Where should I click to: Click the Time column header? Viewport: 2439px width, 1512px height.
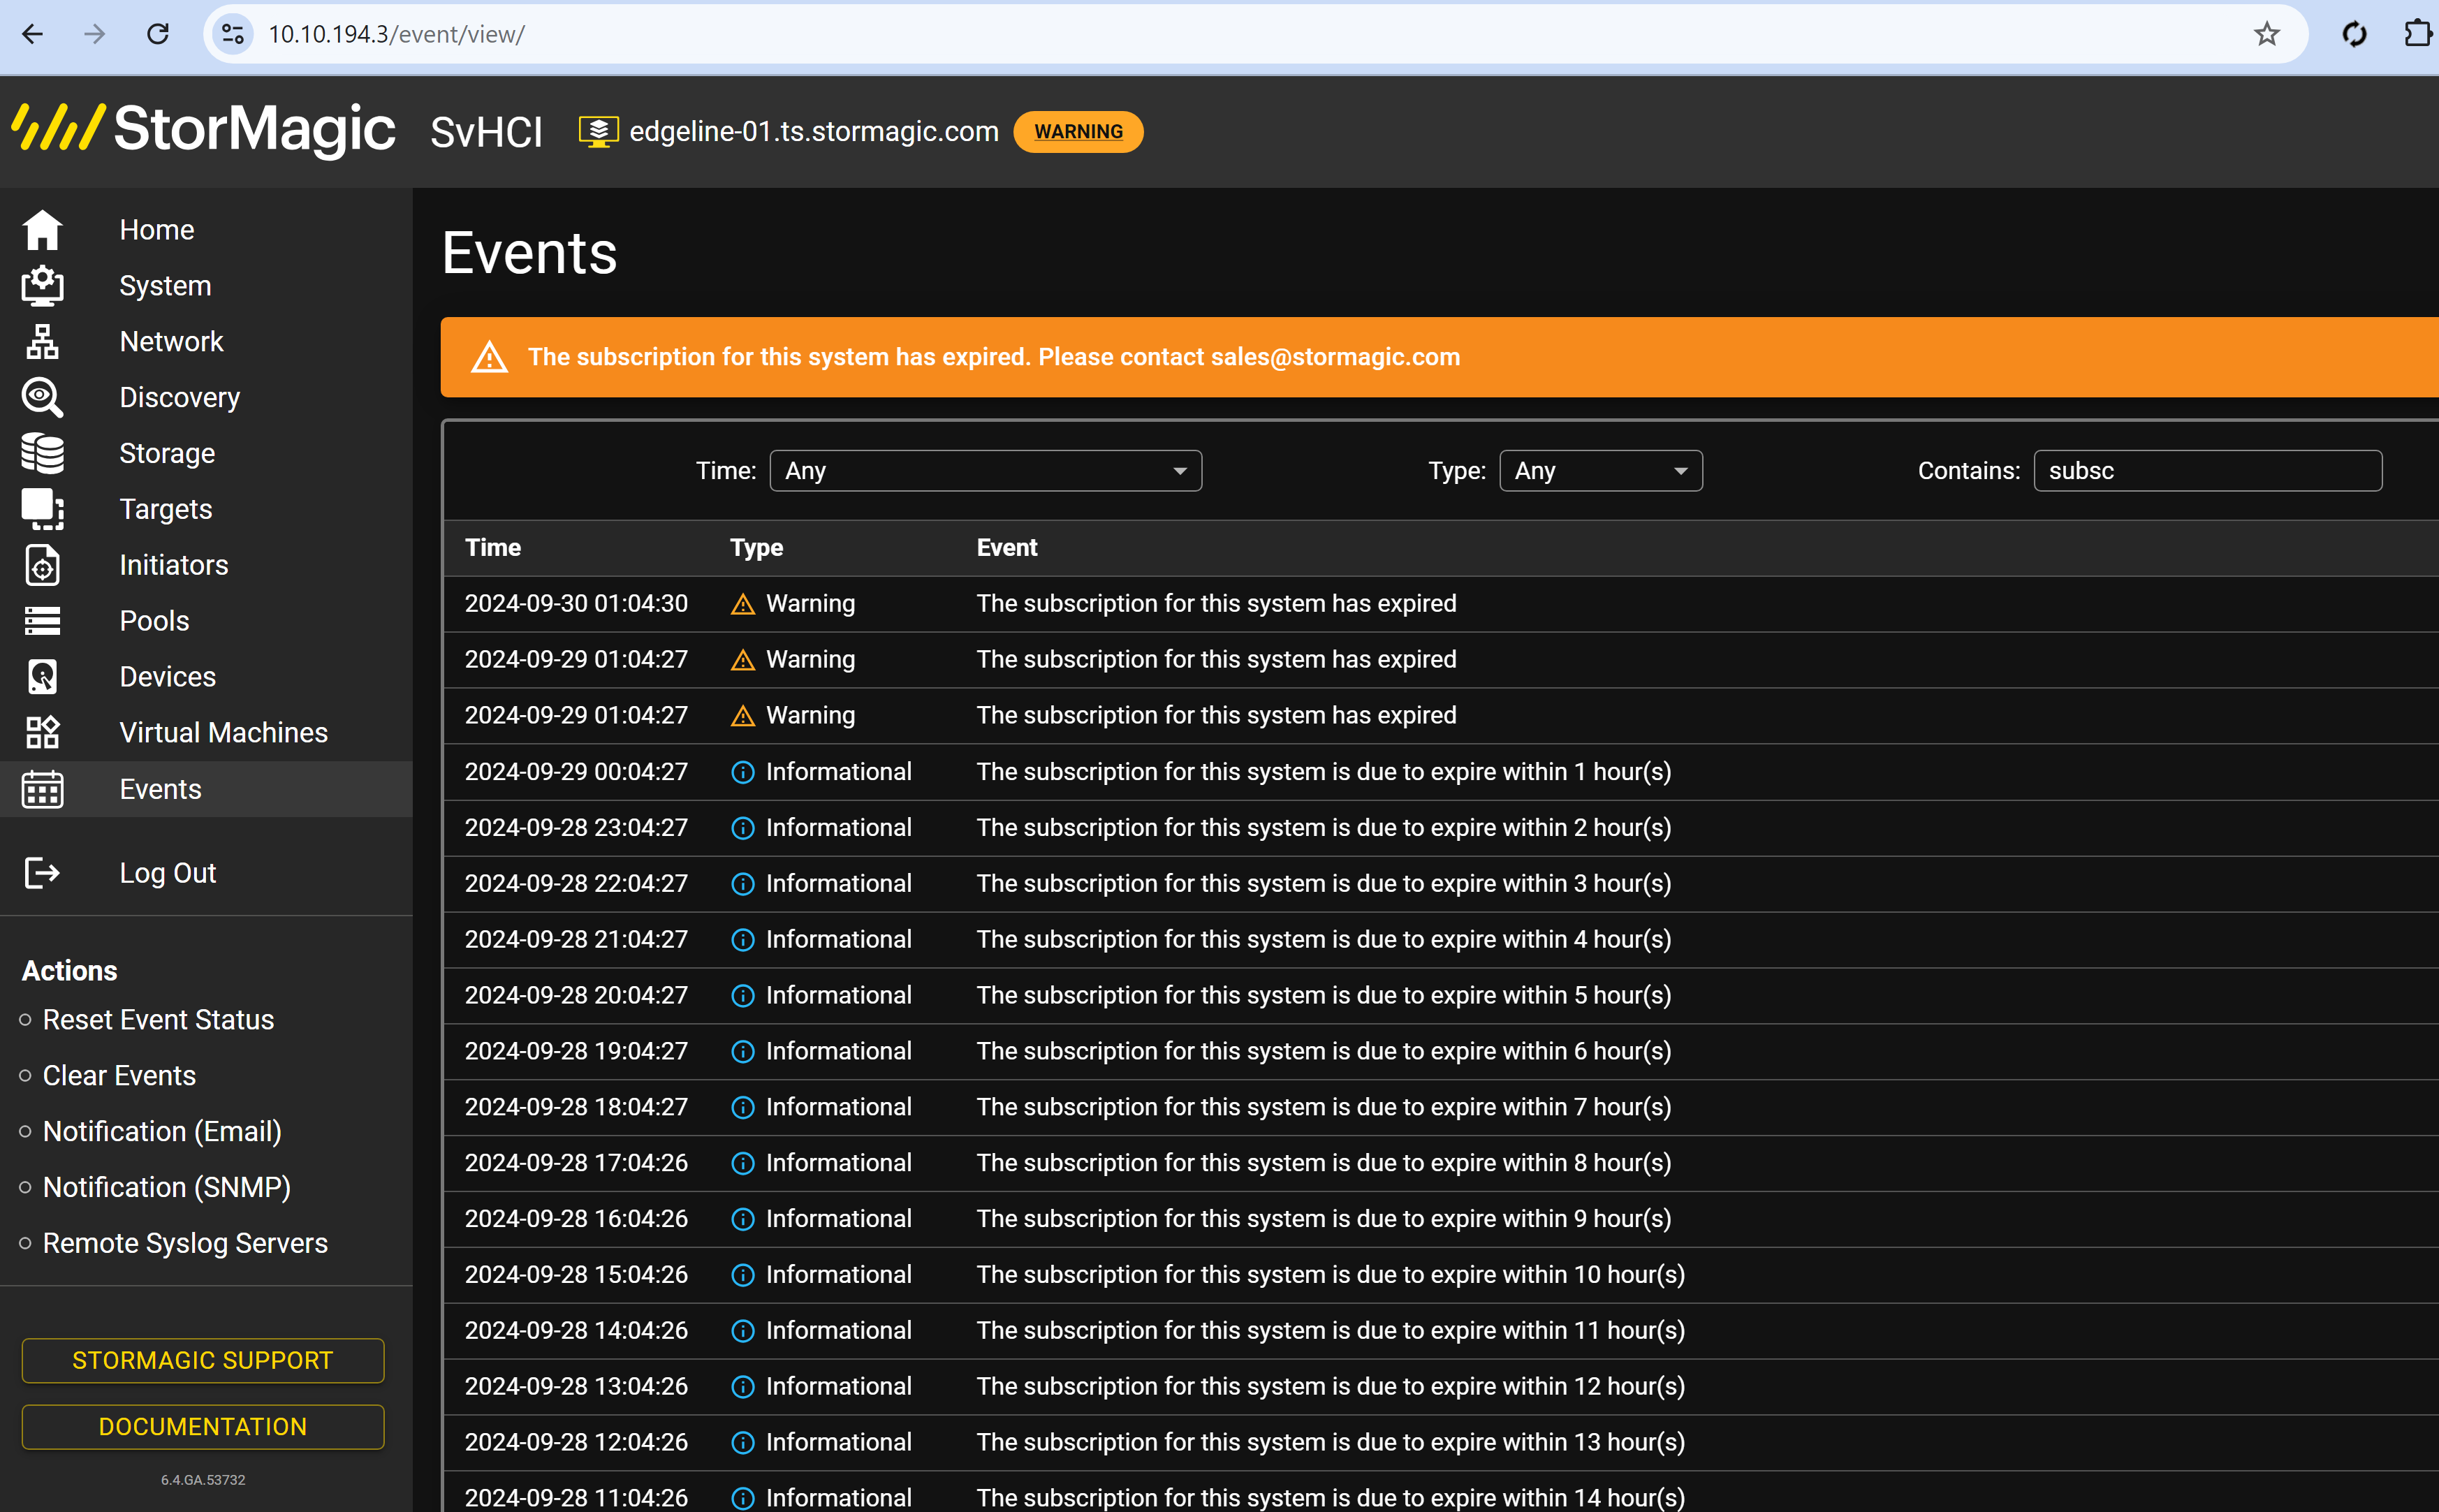[493, 548]
